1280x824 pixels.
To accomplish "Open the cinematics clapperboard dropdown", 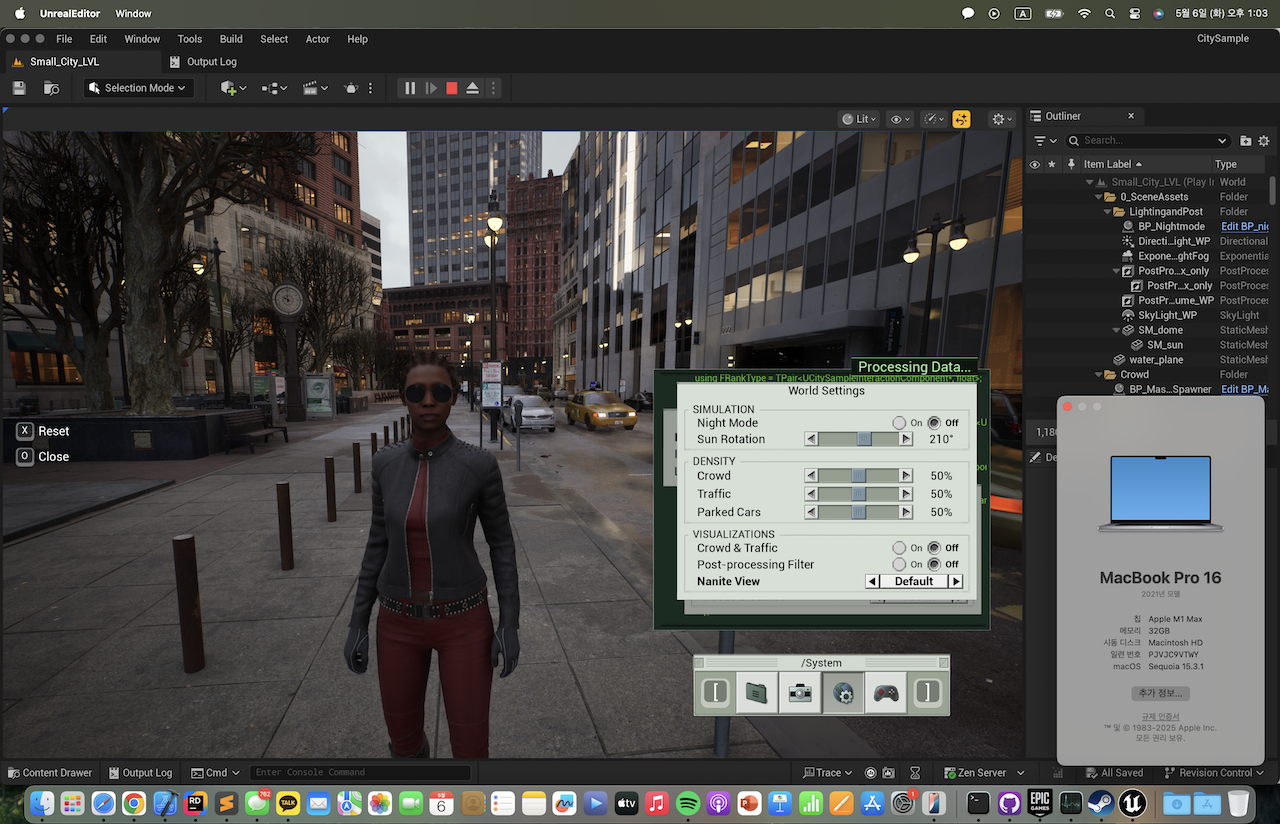I will [x=316, y=88].
